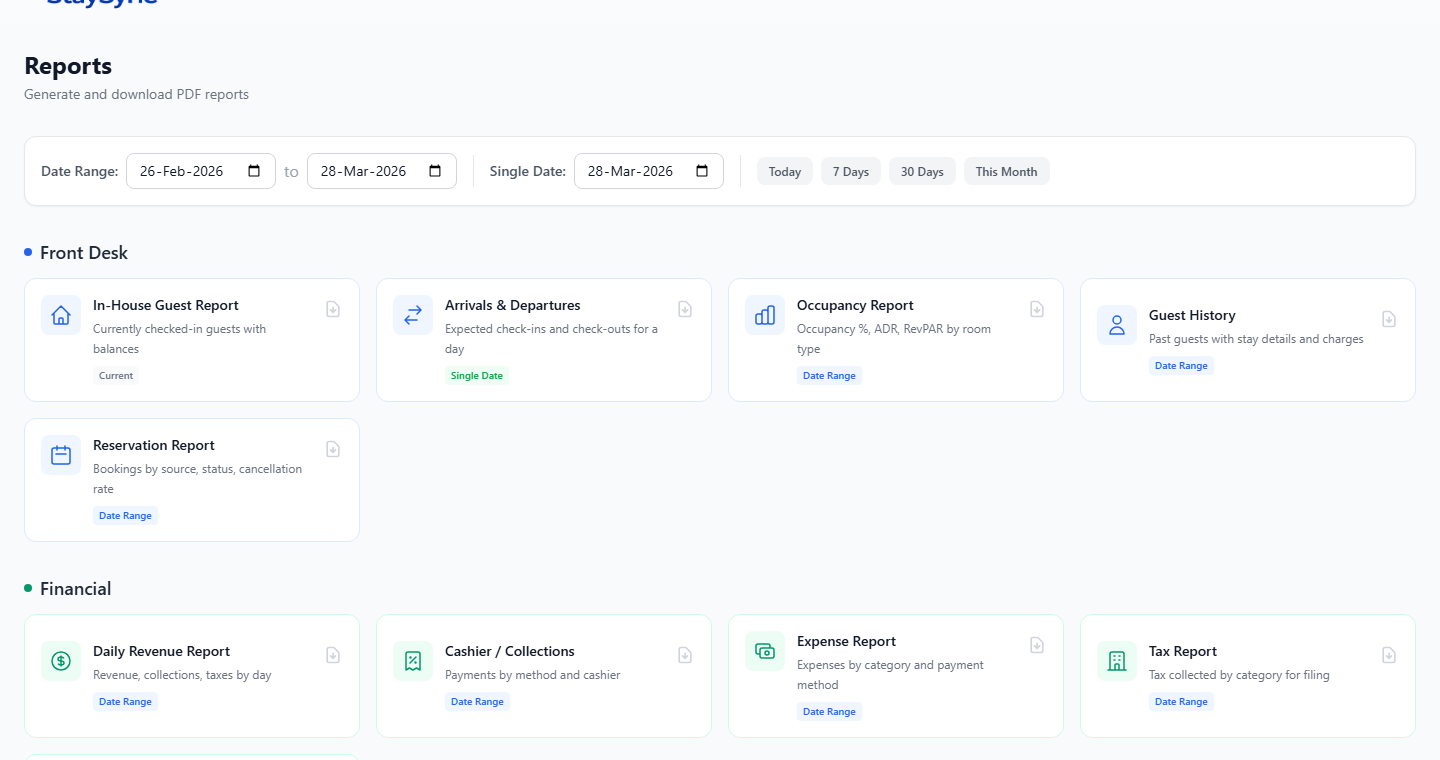Choose the 30 Days preset
This screenshot has height=760, width=1440.
[x=921, y=172]
